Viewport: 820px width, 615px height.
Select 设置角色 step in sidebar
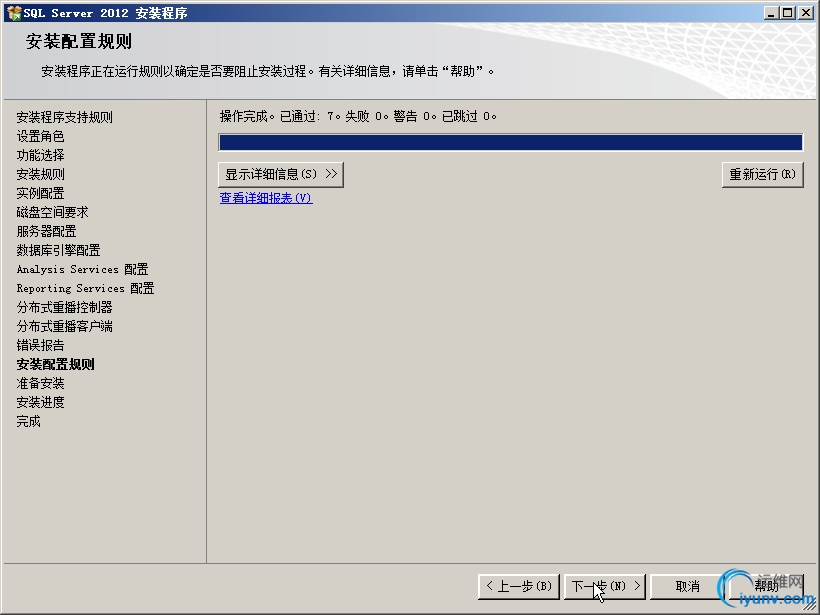[40, 136]
